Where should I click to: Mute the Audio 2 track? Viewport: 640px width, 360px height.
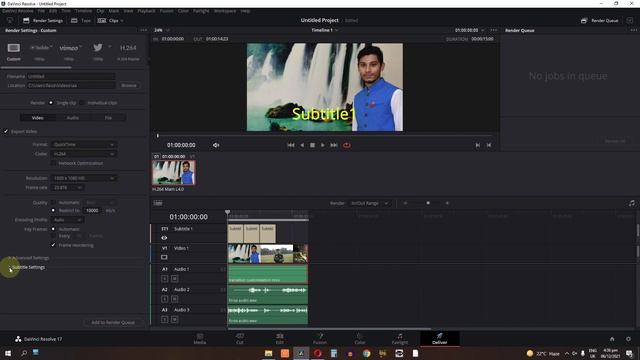pos(174,299)
